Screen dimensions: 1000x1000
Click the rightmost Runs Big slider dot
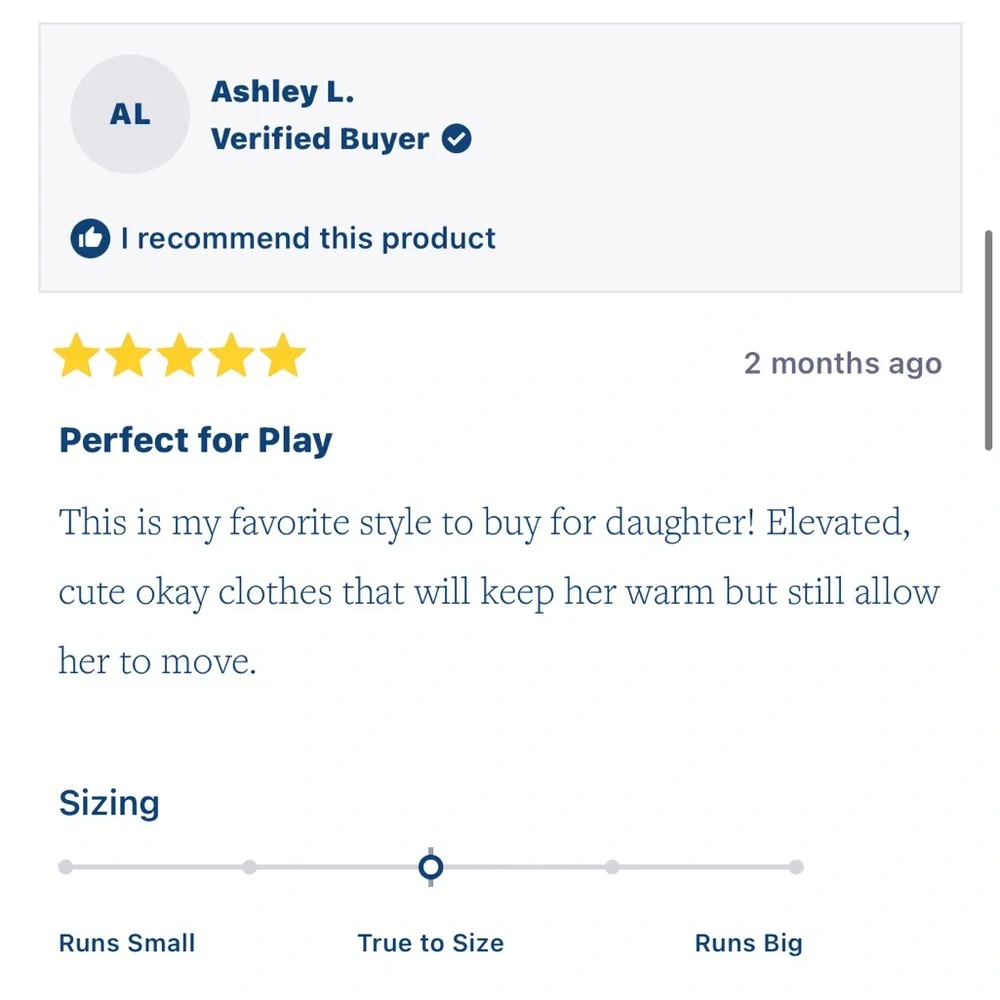click(x=796, y=867)
